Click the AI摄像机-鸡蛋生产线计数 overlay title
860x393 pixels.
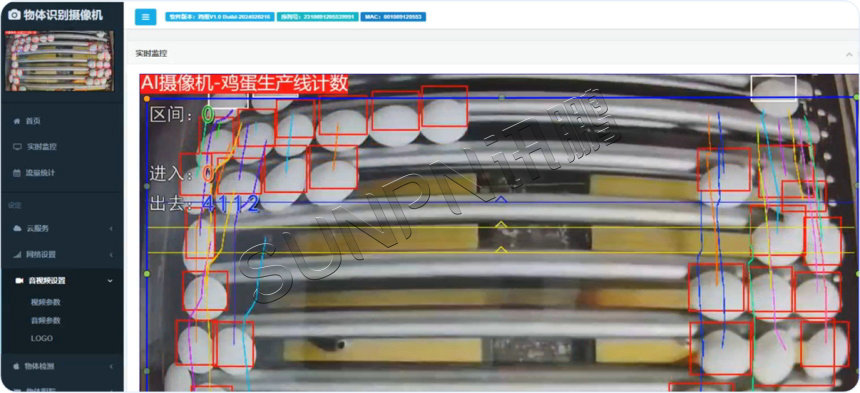click(245, 83)
